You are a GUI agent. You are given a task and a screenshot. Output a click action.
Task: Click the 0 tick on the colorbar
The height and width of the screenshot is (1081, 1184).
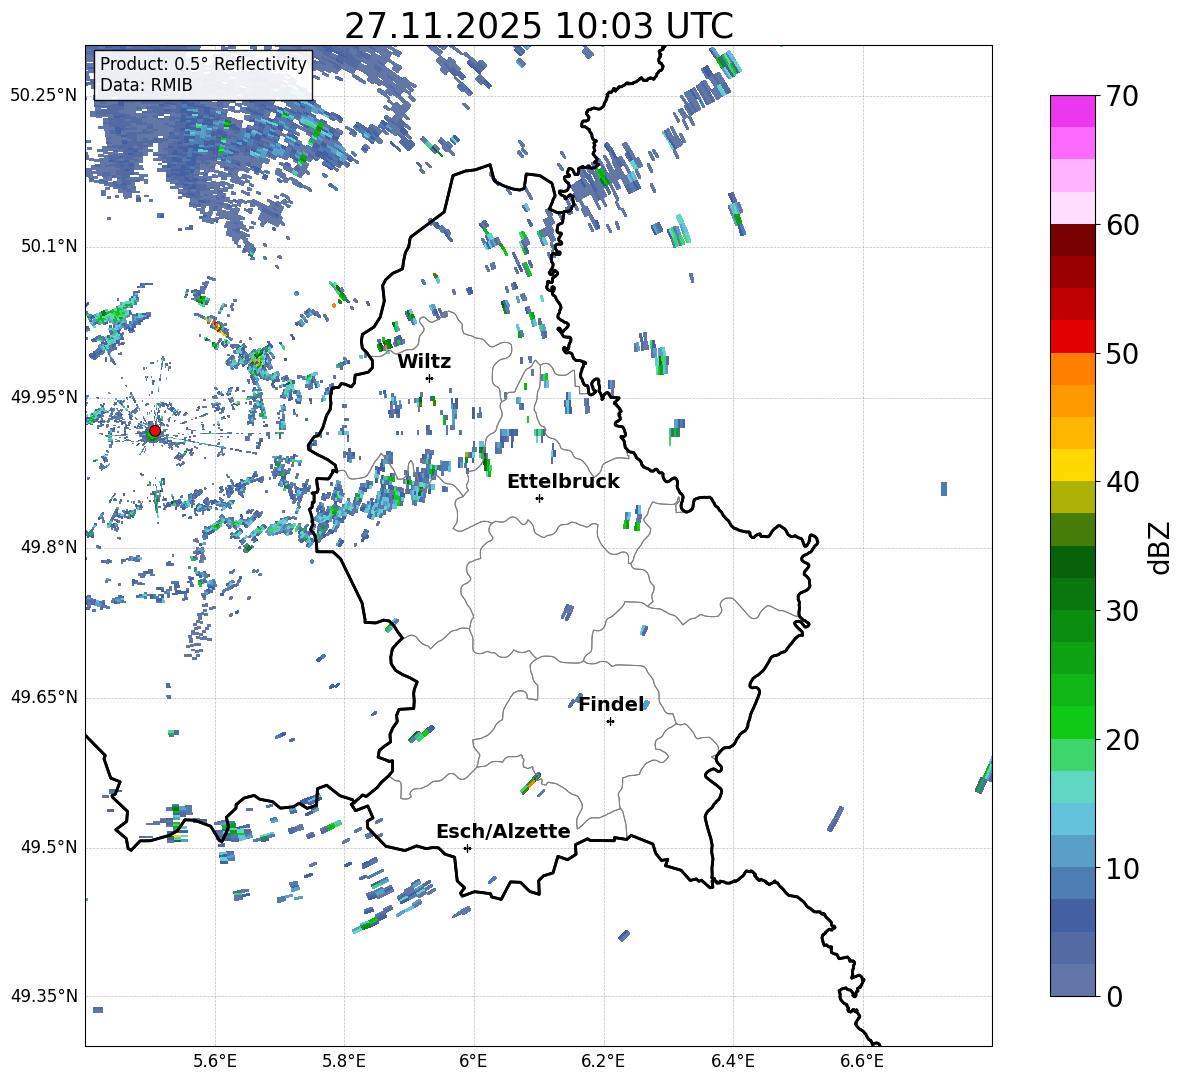1114,996
